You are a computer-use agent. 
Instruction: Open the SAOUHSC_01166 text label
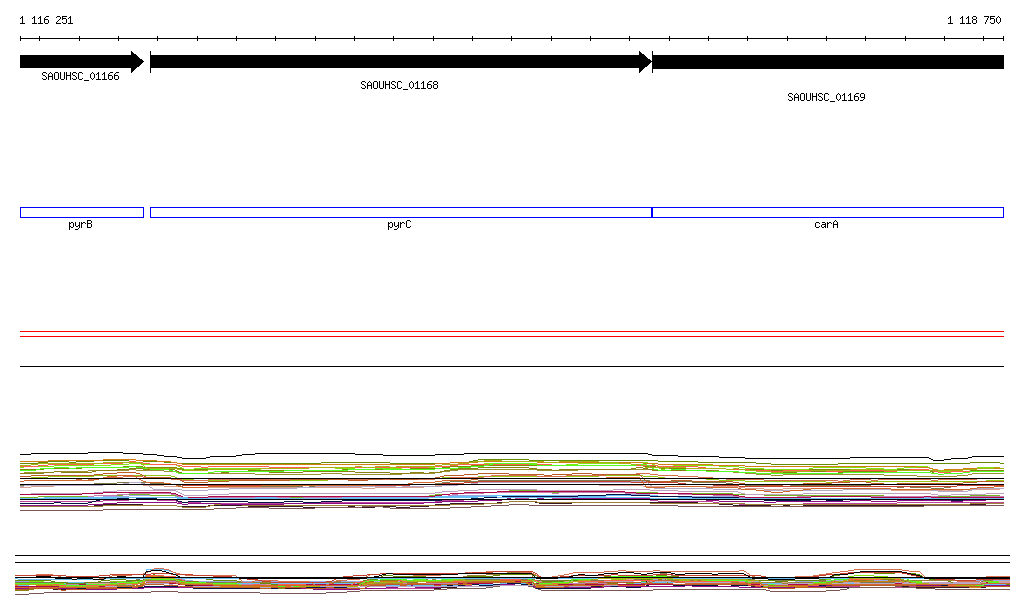point(80,76)
